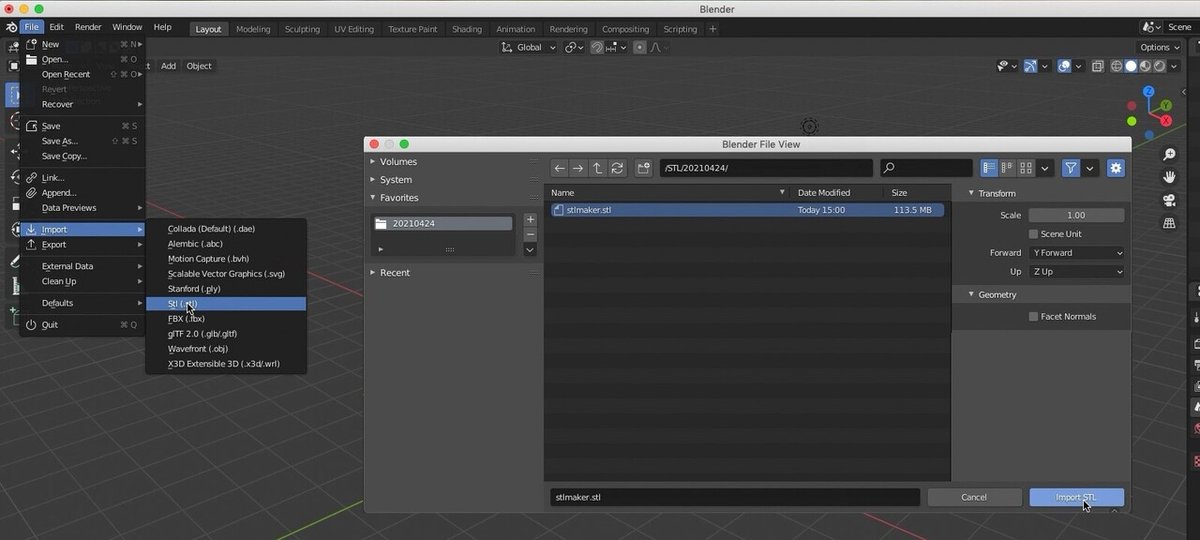1200x540 pixels.
Task: Adjust the Scale value field
Action: (x=1076, y=215)
